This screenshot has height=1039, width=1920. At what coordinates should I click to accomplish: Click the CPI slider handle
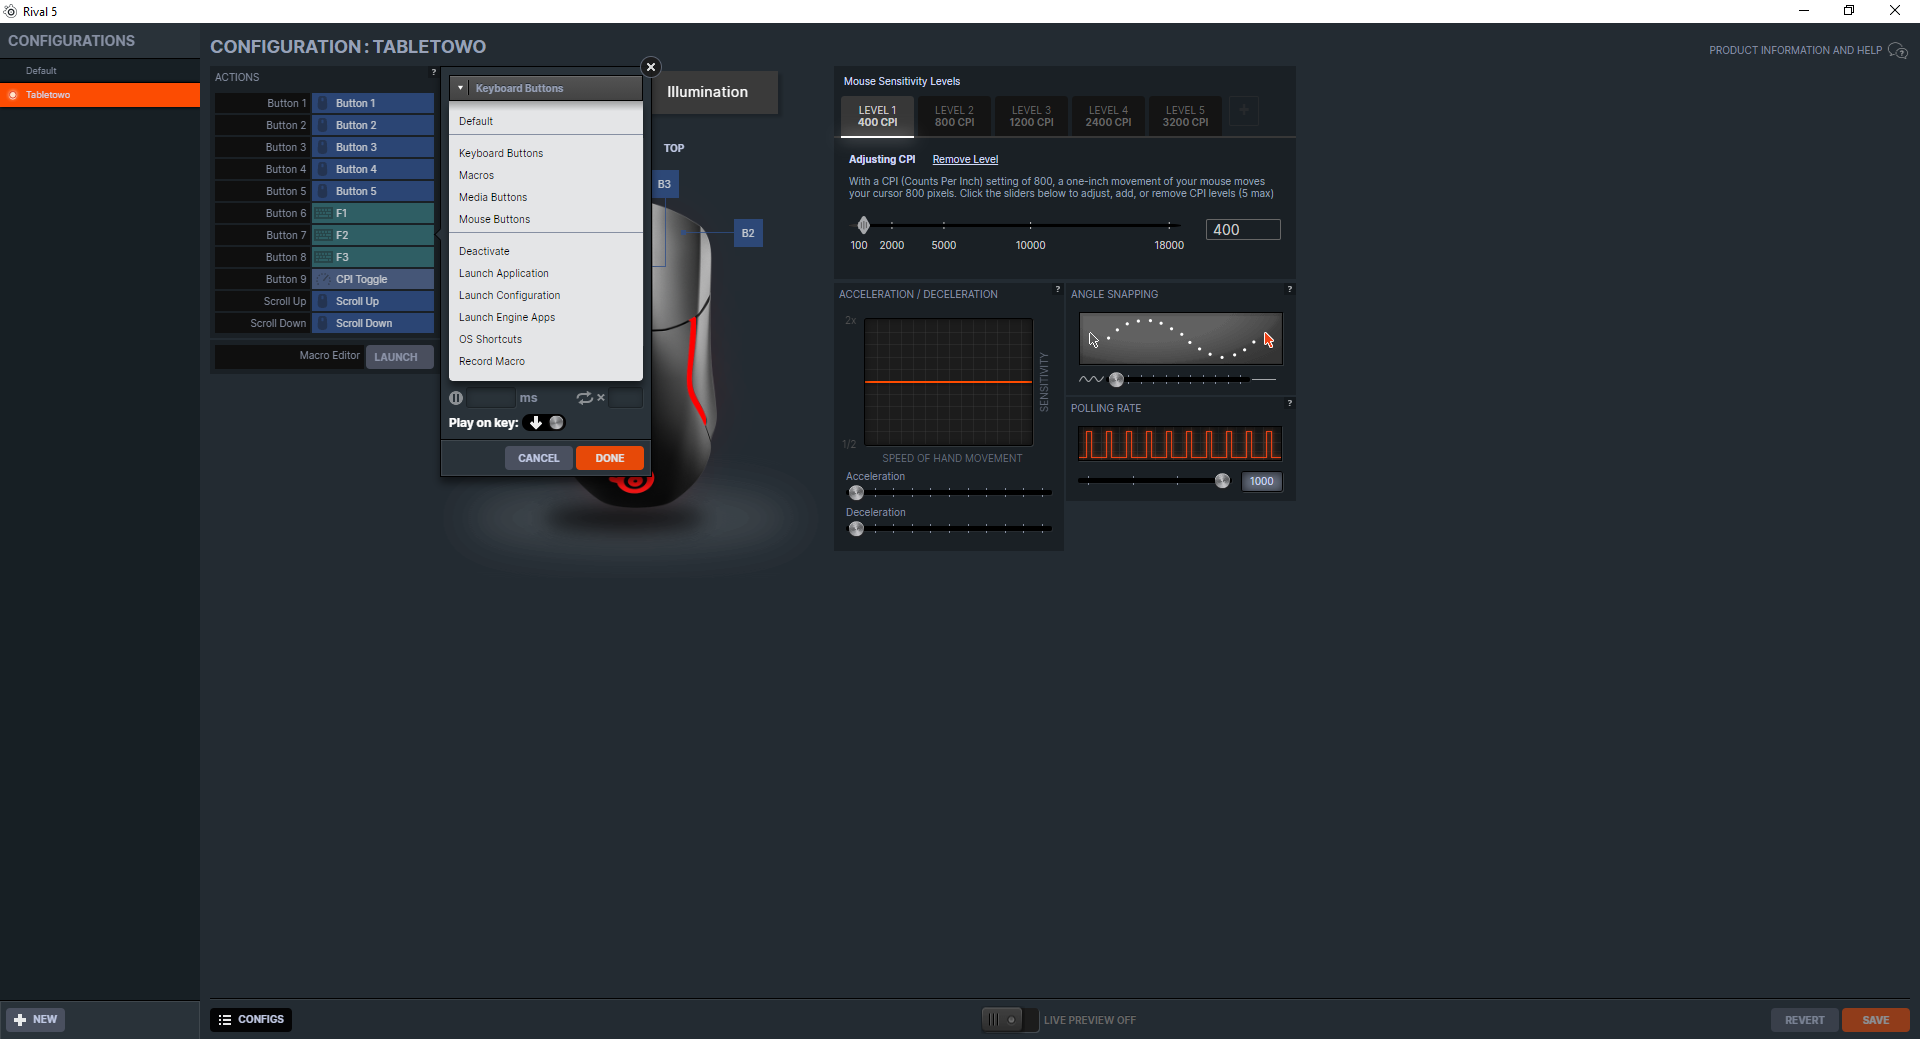point(863,225)
